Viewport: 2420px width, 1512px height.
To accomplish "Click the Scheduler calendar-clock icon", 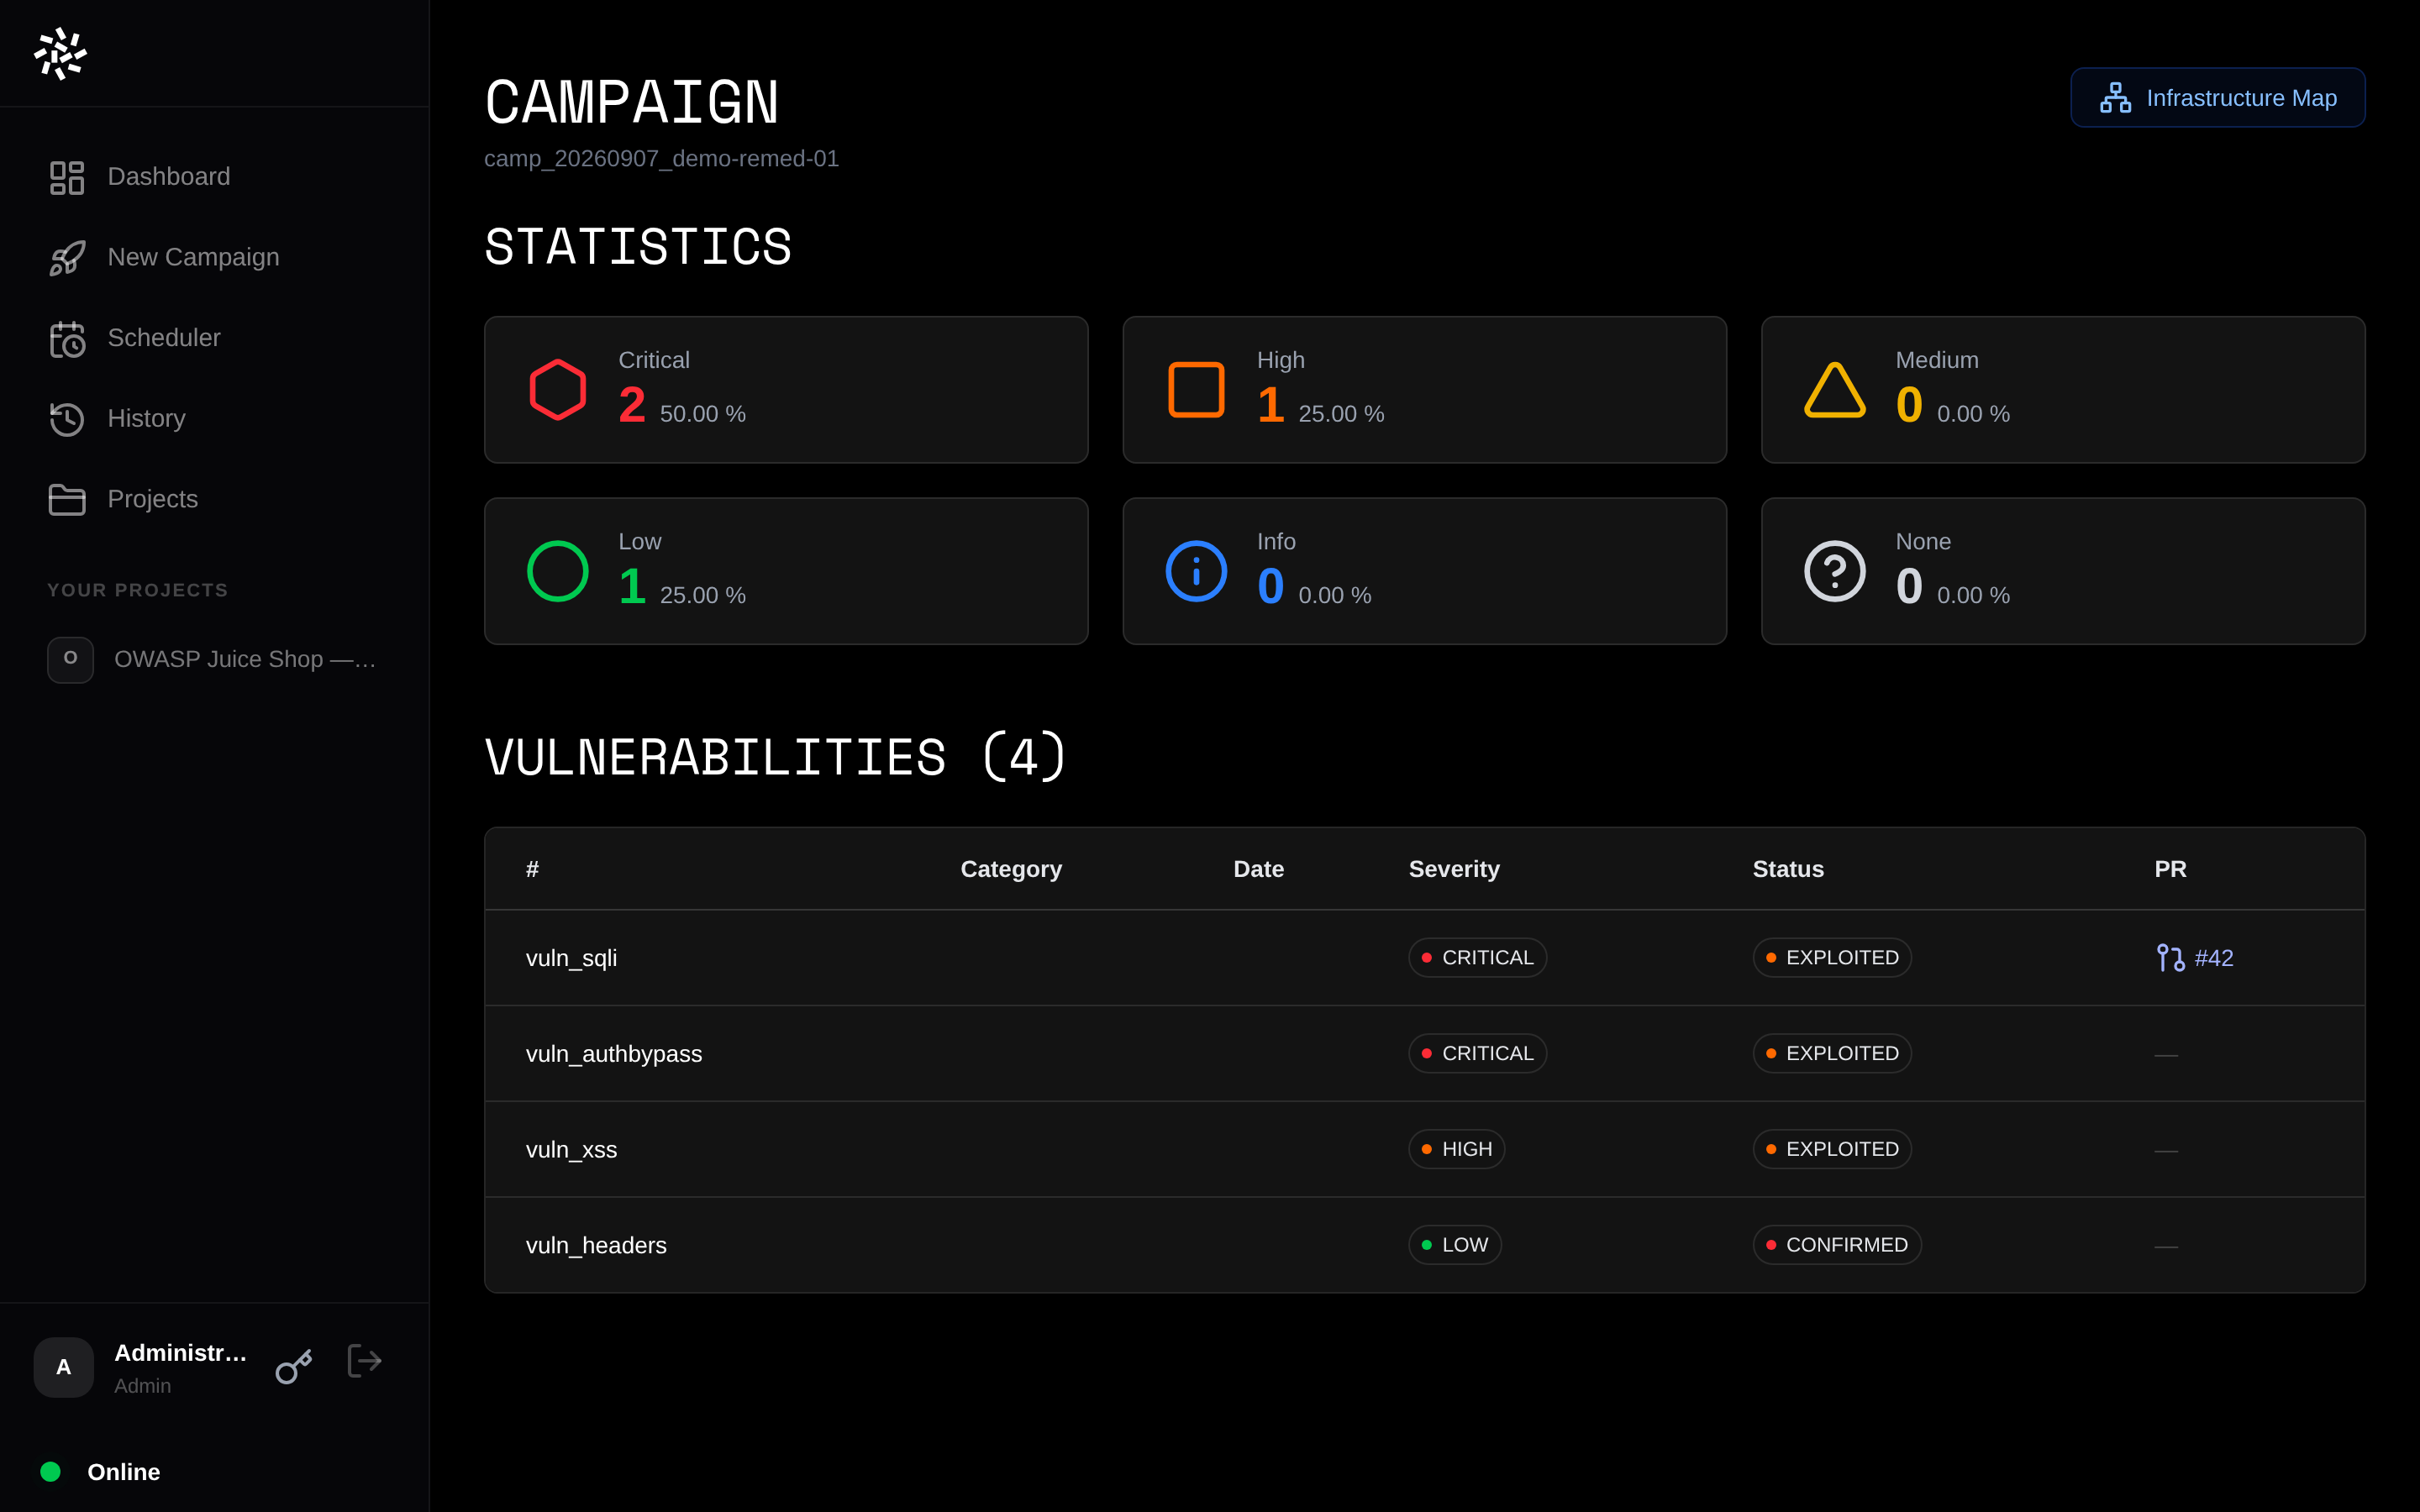I will pyautogui.click(x=67, y=339).
